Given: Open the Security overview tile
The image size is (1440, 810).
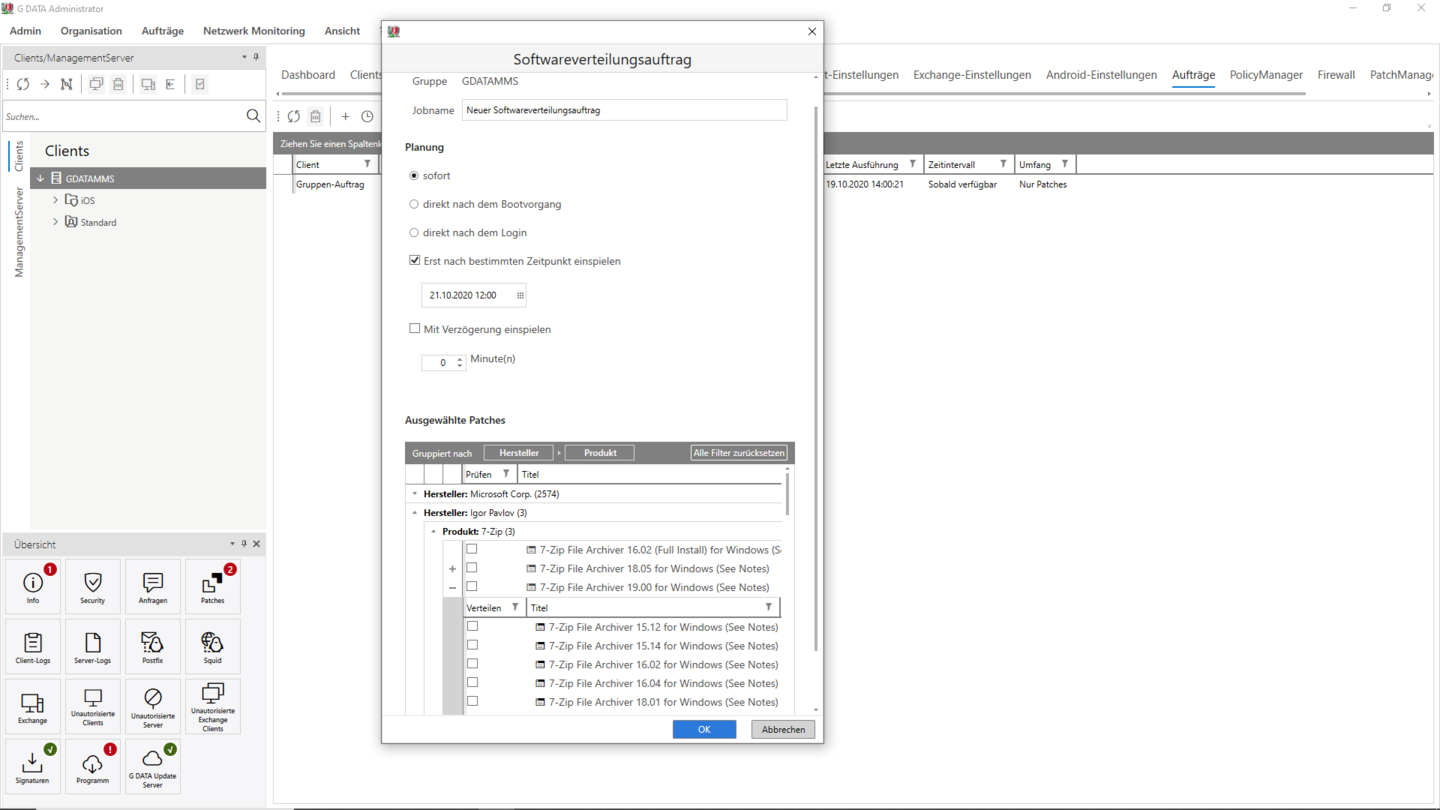Looking at the screenshot, I should pyautogui.click(x=92, y=586).
